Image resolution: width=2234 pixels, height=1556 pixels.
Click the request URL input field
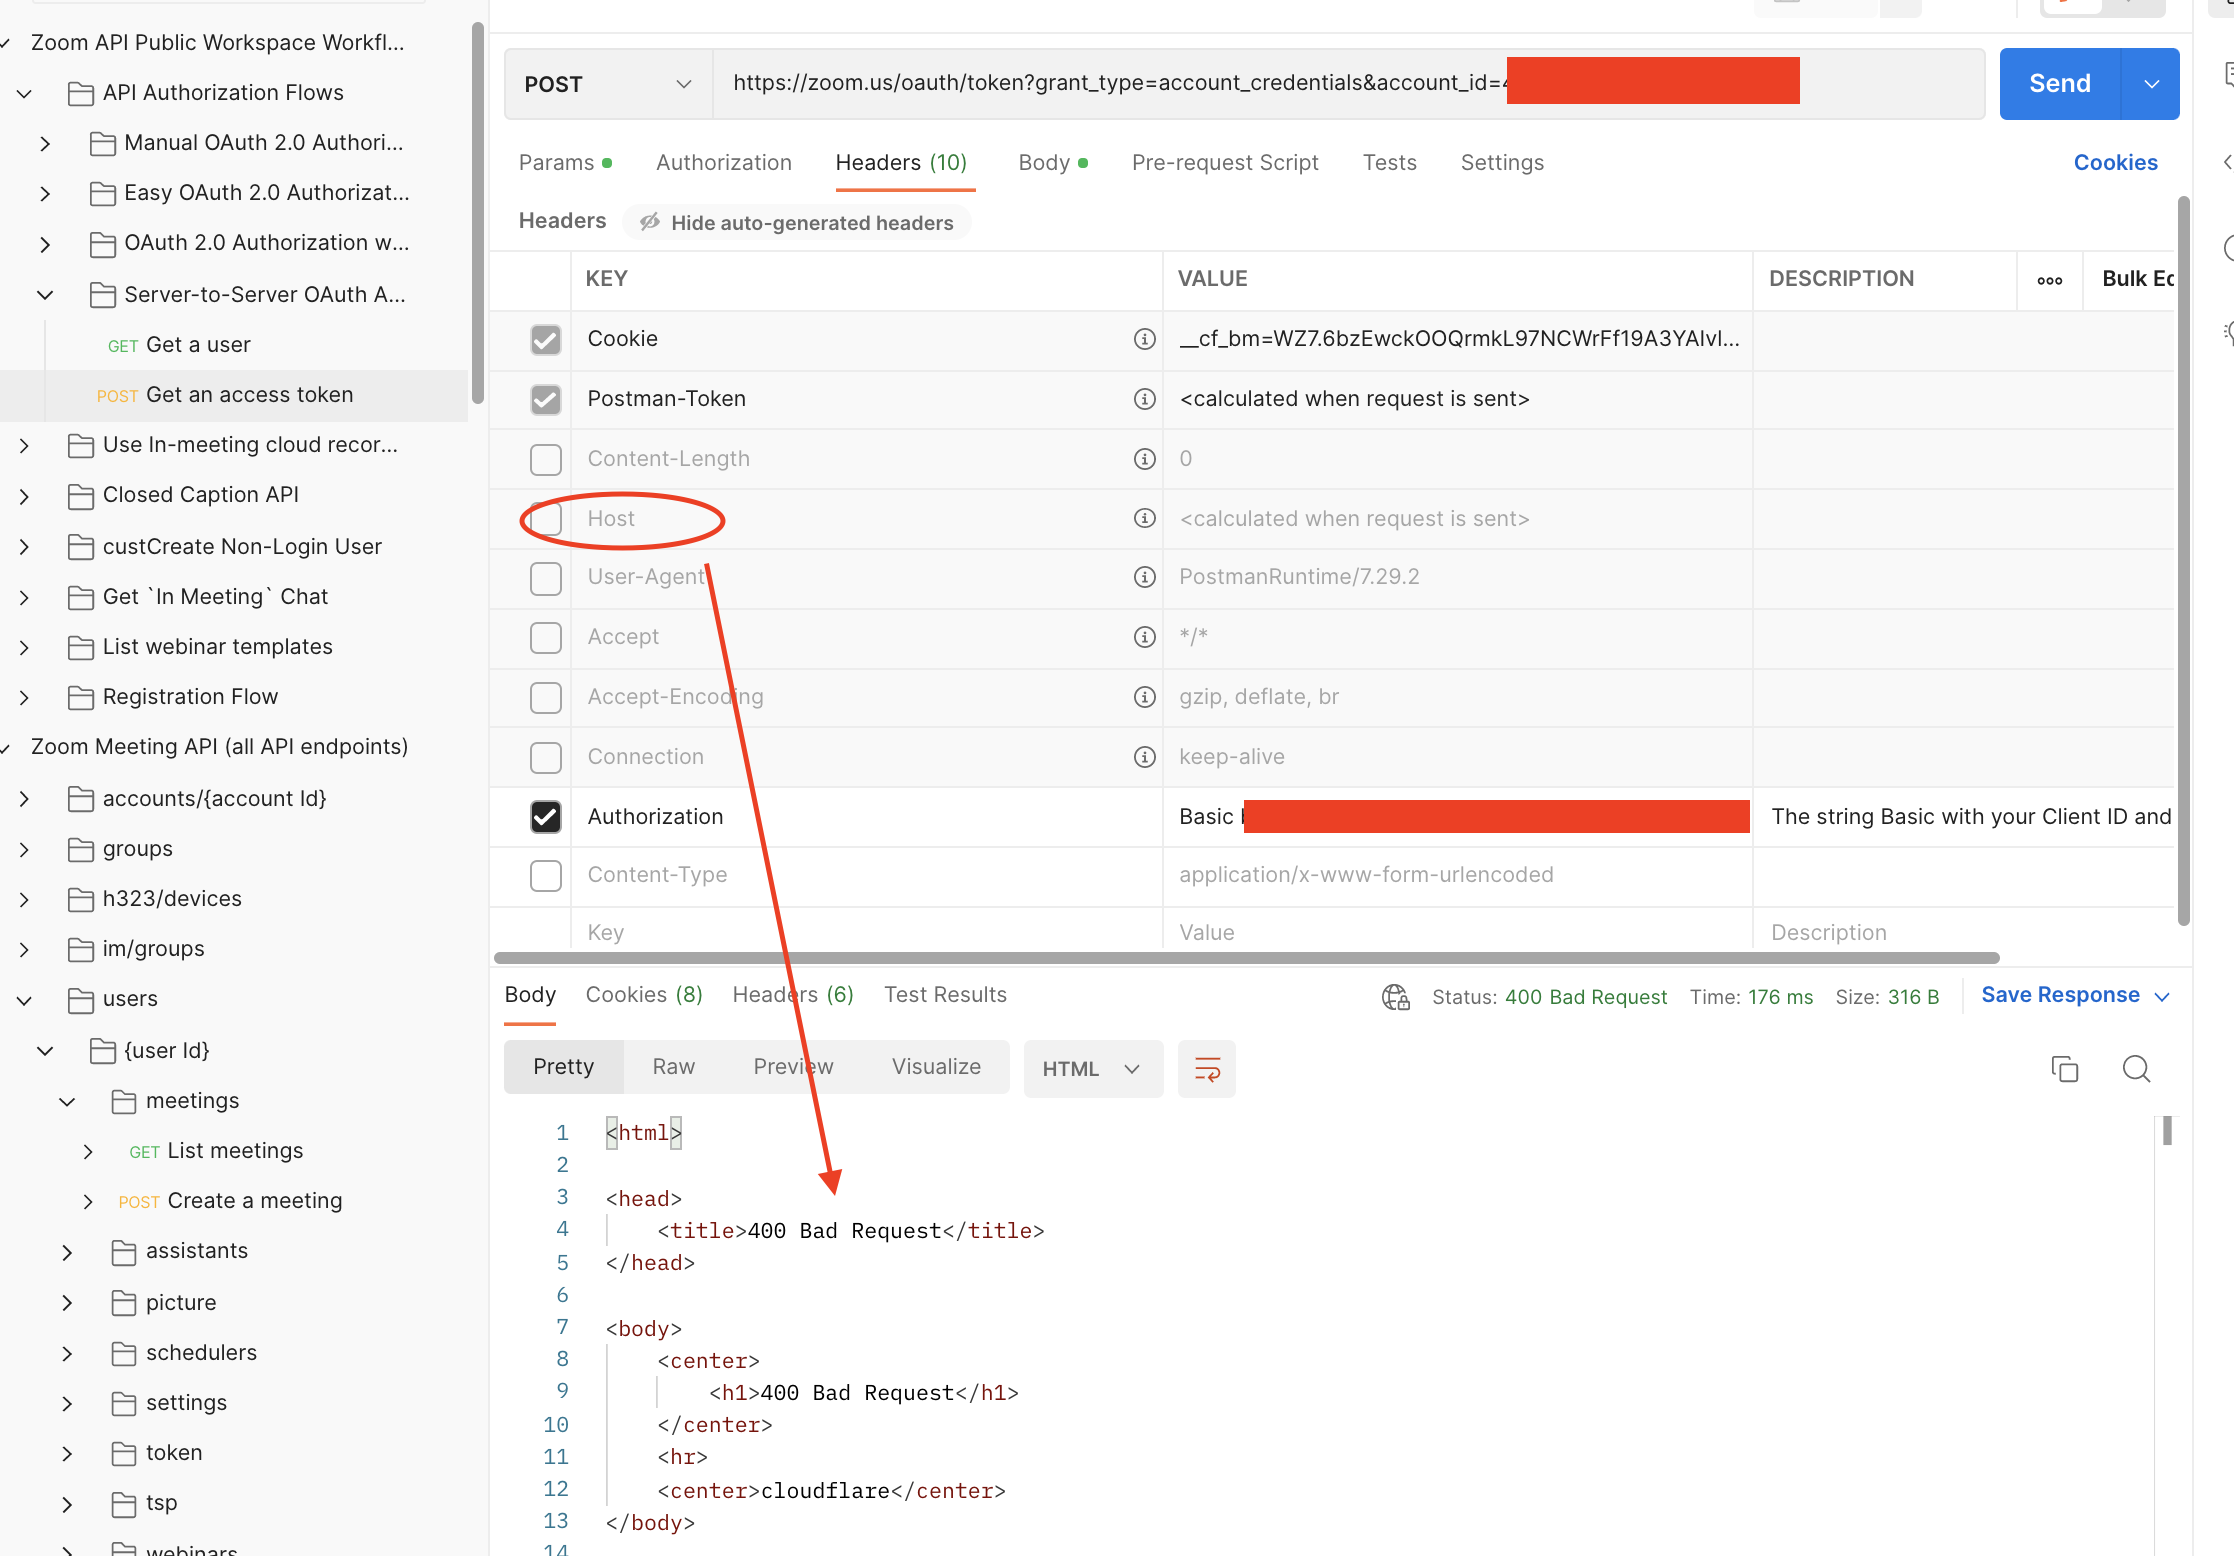1348,84
